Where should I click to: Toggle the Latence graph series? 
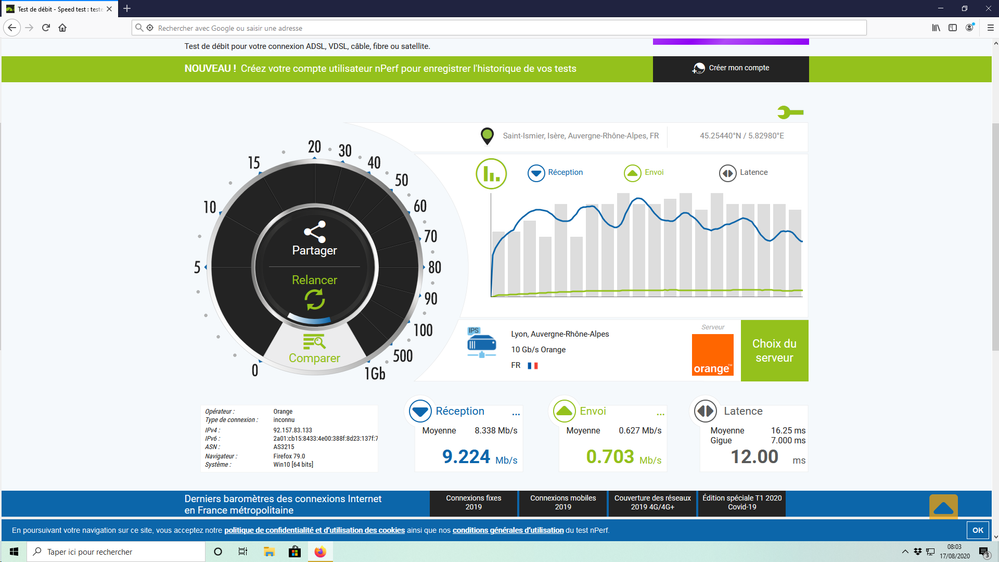coord(743,173)
